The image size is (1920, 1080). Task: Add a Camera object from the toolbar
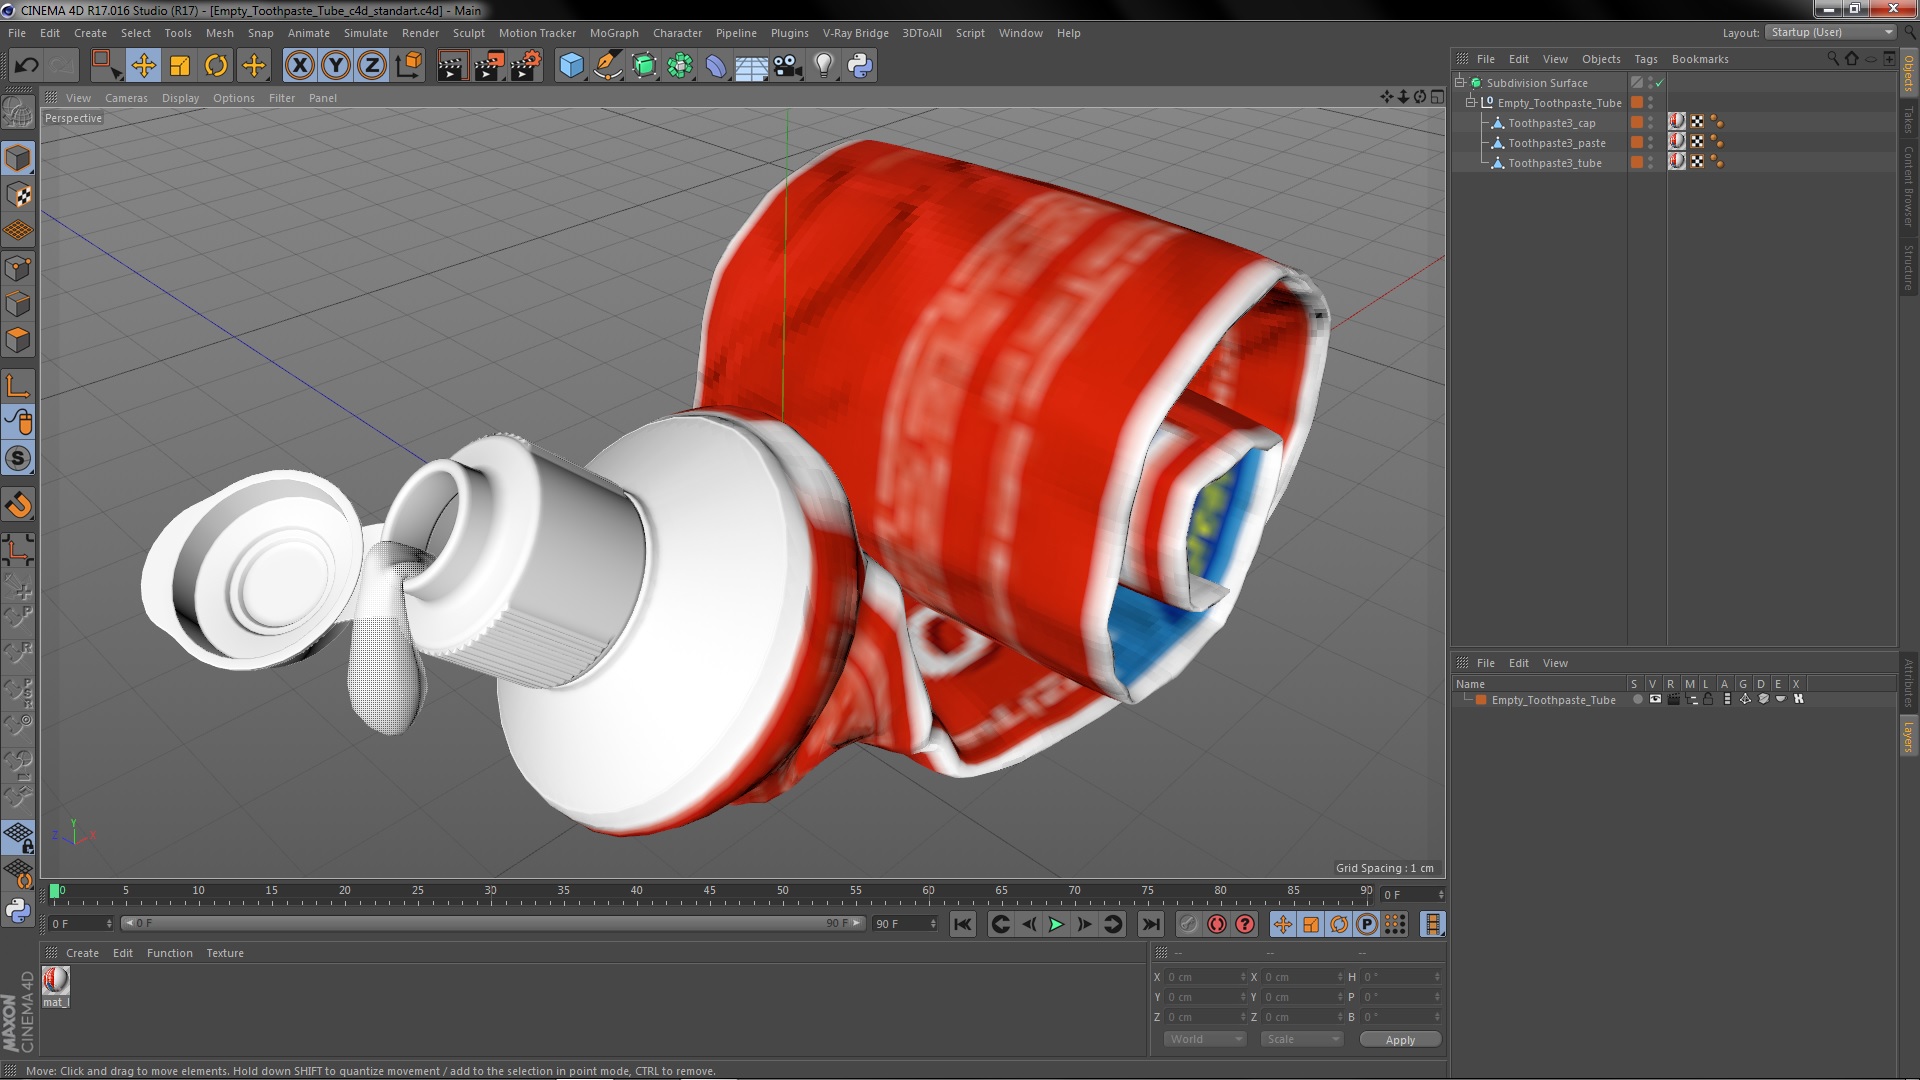pos(787,66)
